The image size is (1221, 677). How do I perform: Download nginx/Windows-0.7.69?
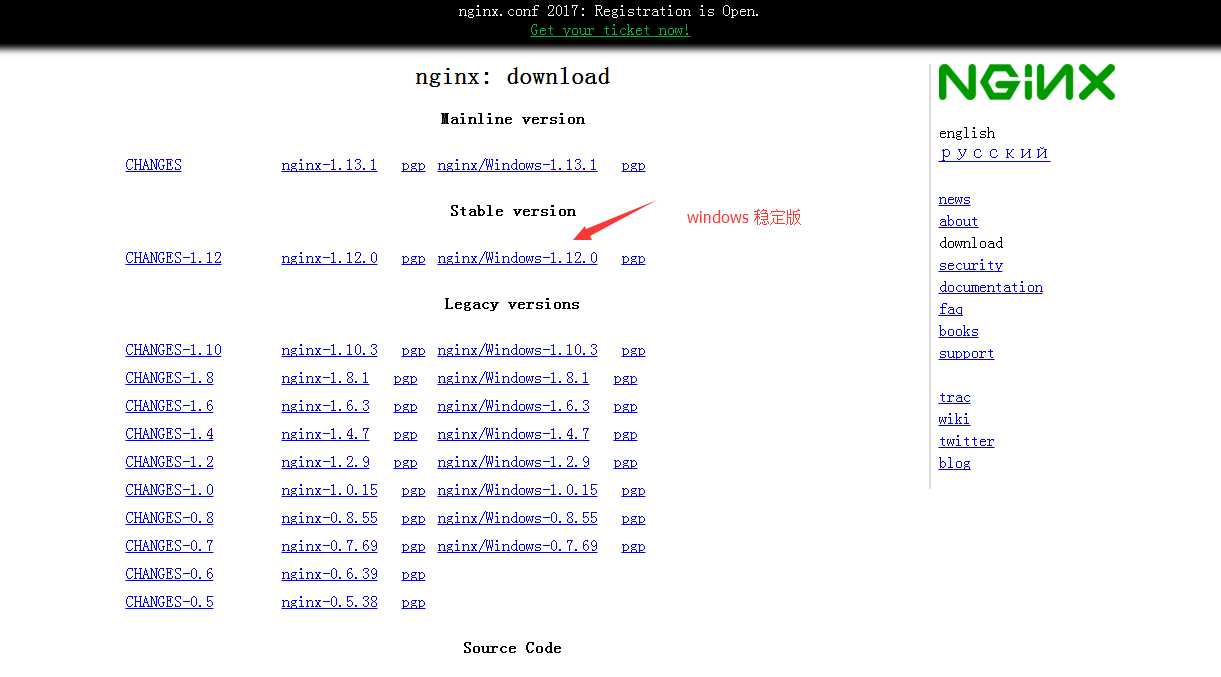(x=517, y=546)
